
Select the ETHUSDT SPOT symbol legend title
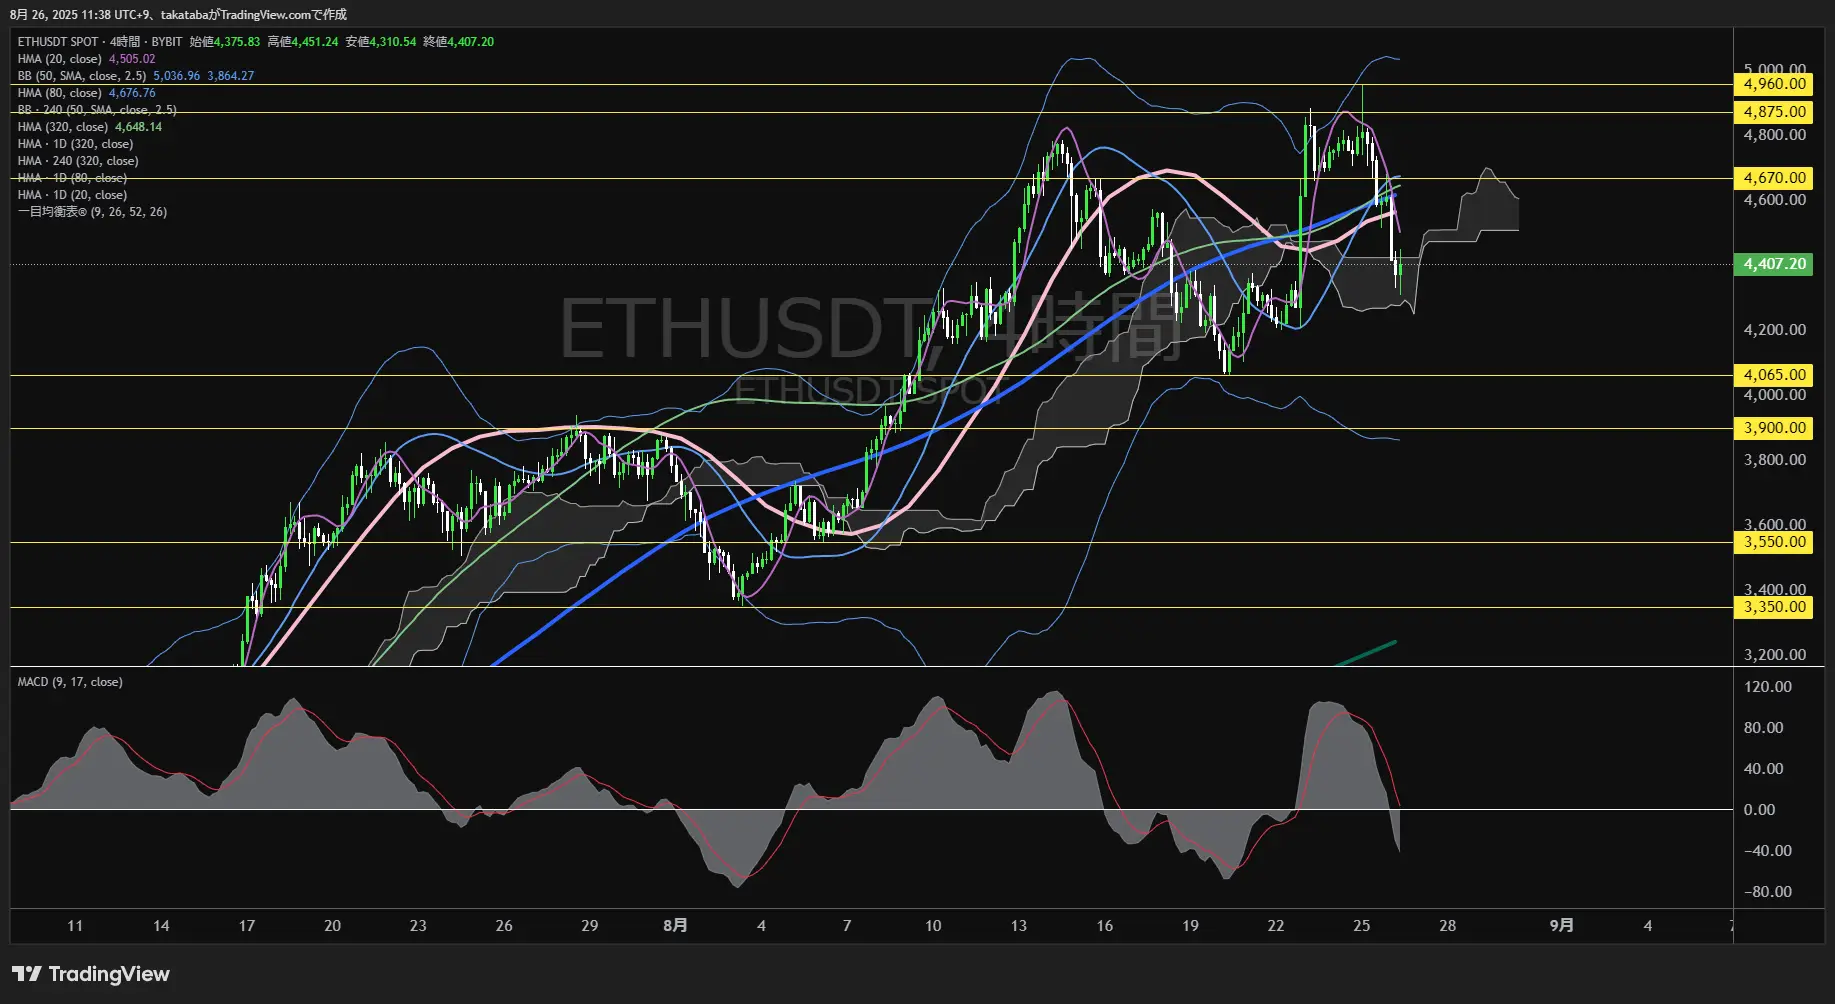click(58, 42)
